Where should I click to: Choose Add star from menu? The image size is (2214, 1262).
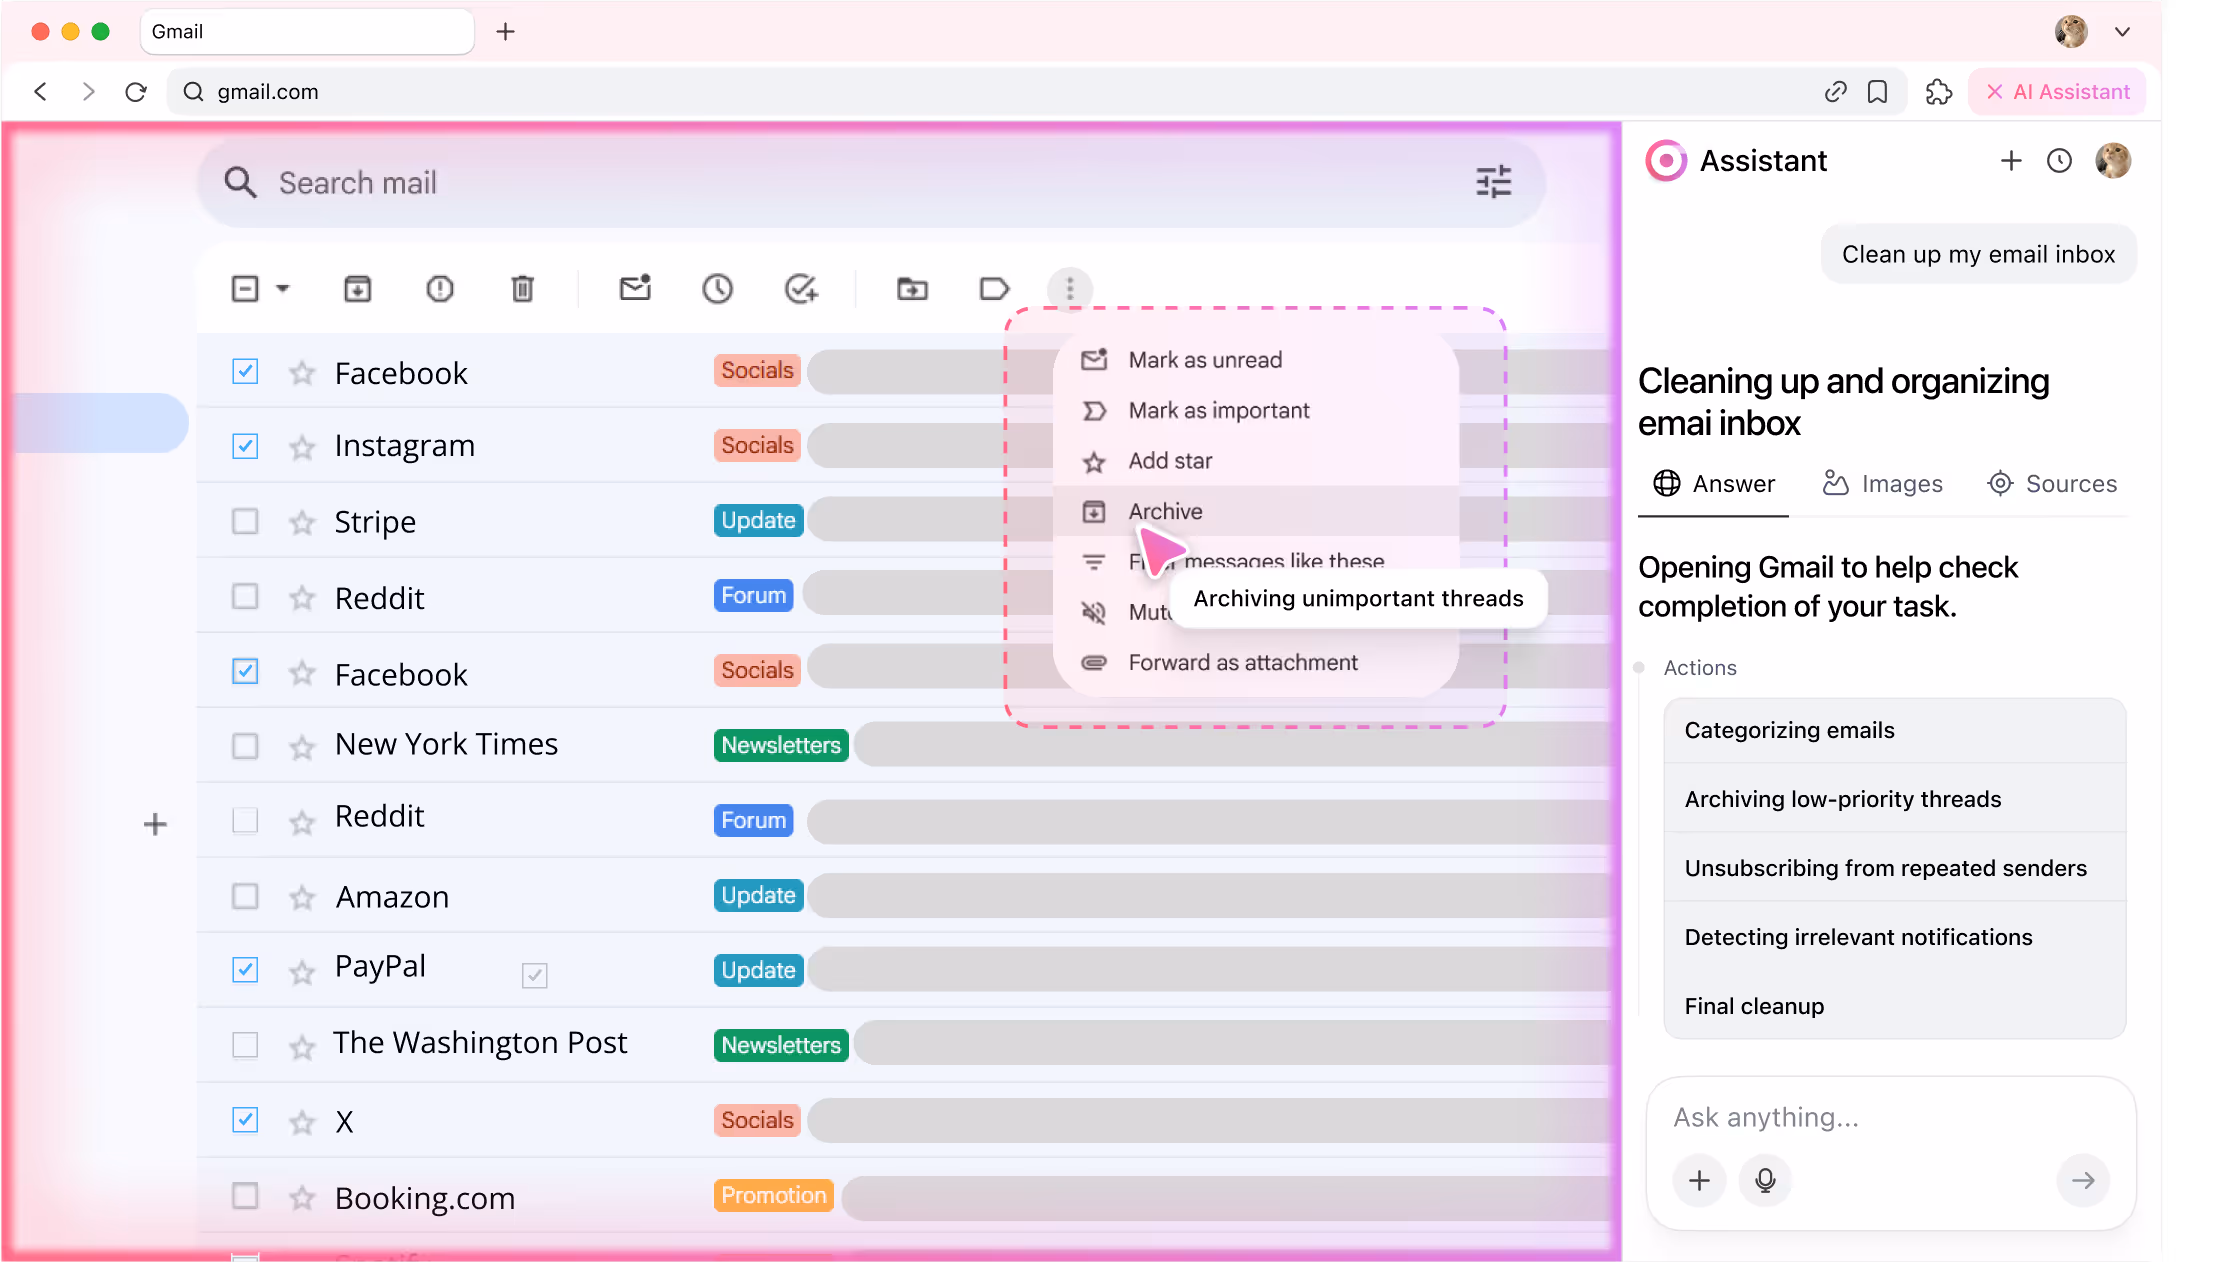1256,461
